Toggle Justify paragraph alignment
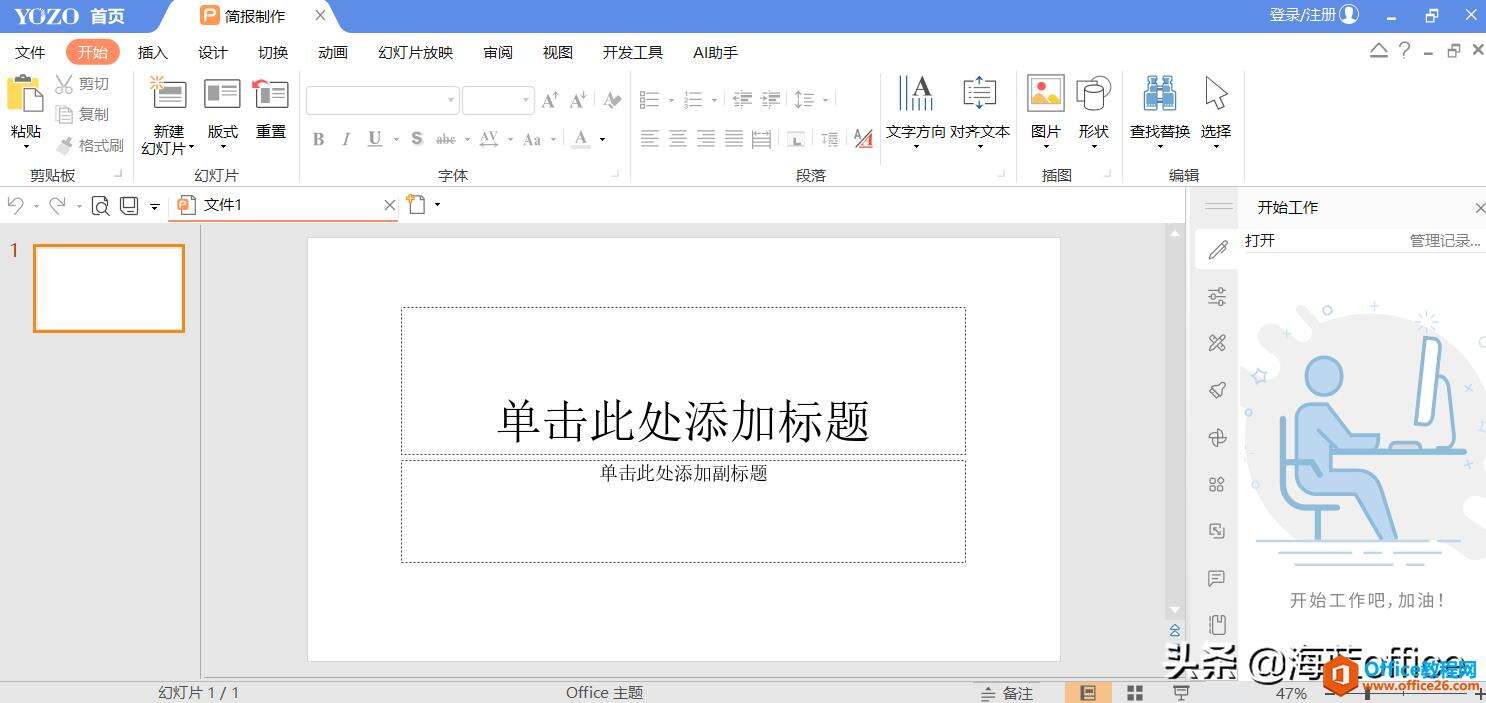Viewport: 1486px width, 703px height. (x=734, y=139)
